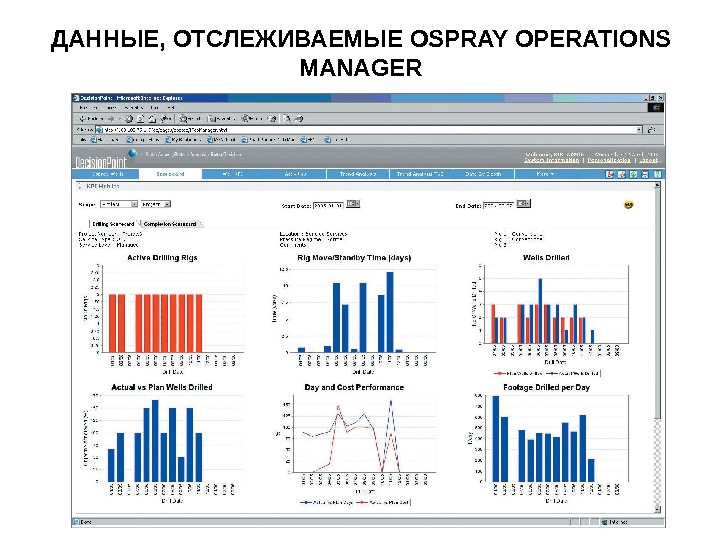This screenshot has width=720, height=540.
Task: Open the Trend Analysis TVD tab
Action: click(420, 174)
